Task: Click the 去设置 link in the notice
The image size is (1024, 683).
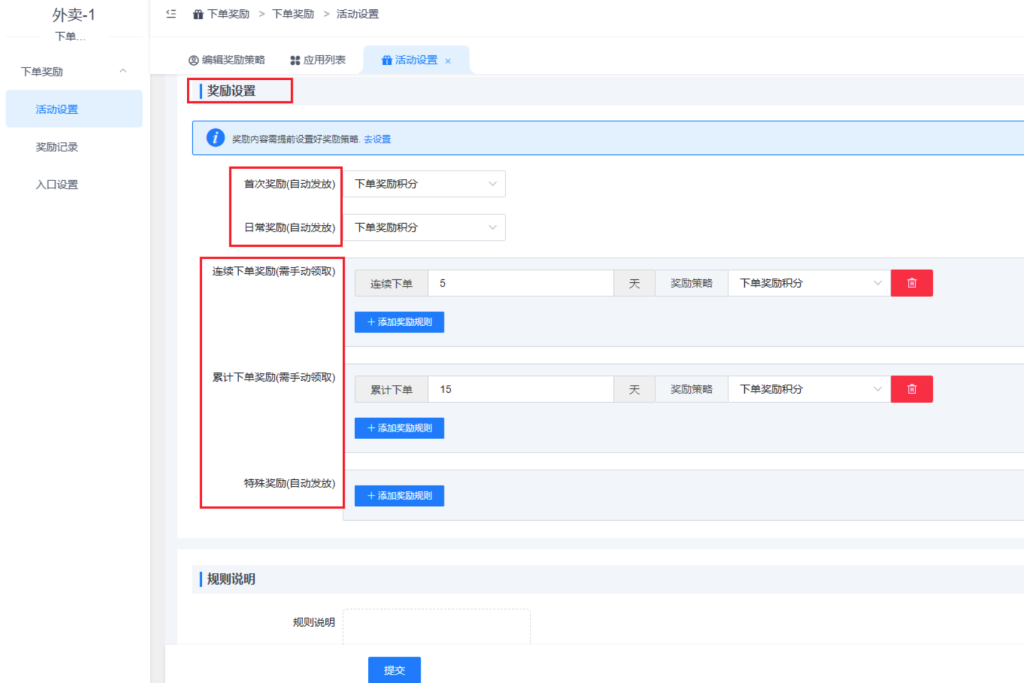Action: pos(377,139)
